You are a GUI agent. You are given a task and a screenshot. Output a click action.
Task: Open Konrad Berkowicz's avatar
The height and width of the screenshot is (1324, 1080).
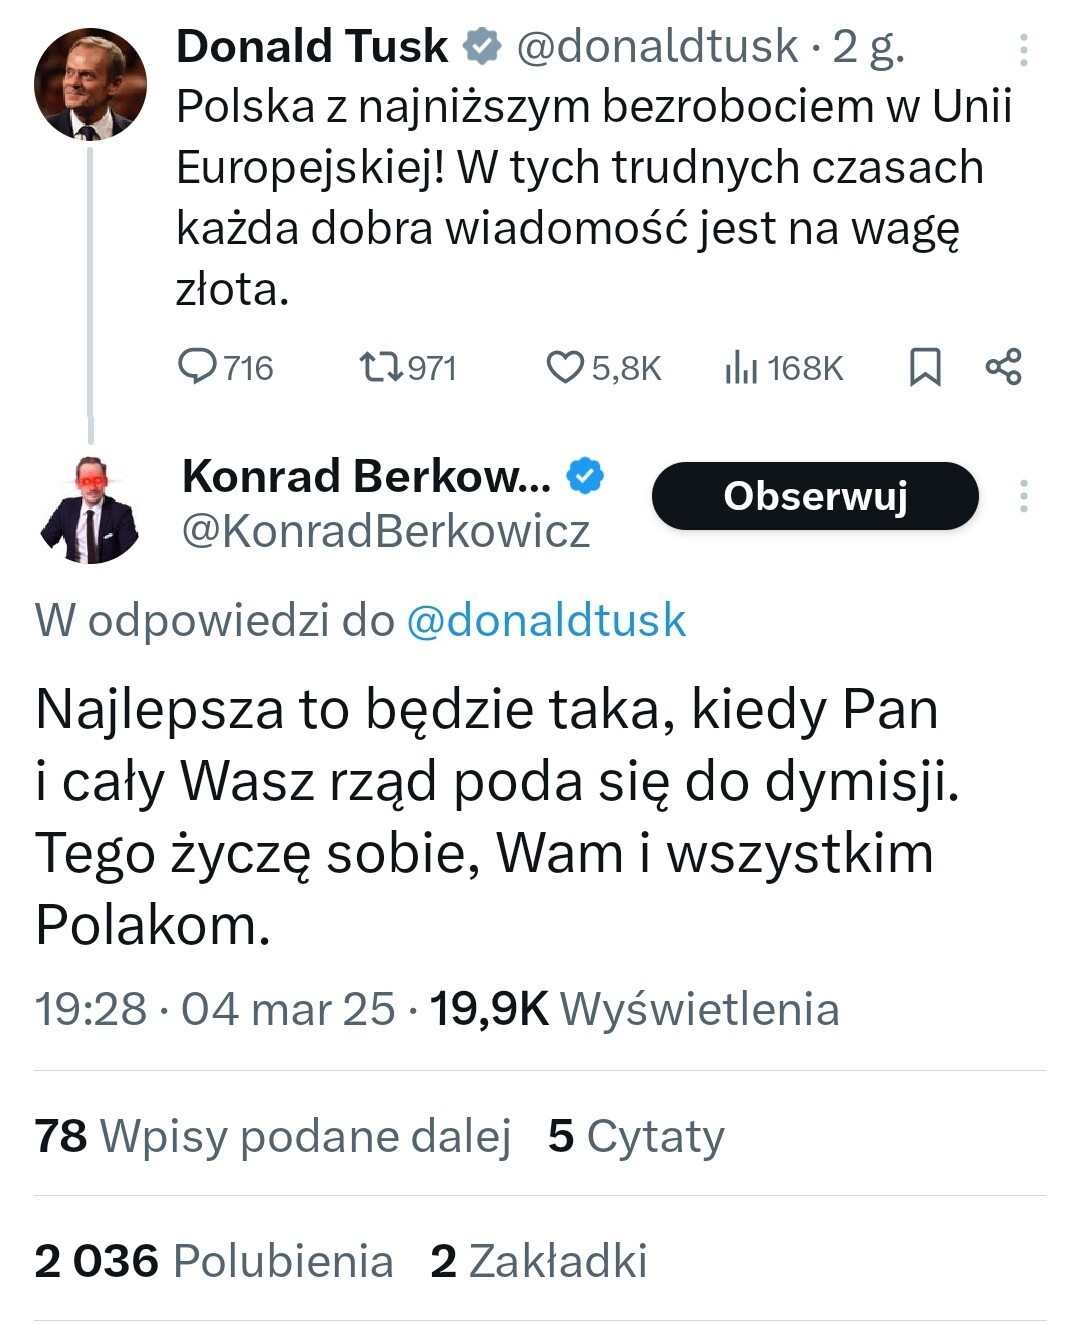coord(90,510)
